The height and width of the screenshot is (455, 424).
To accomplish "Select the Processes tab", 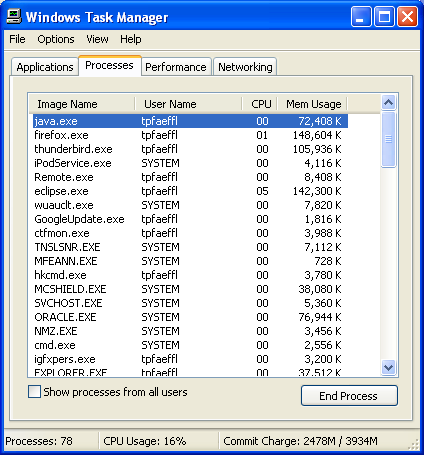I will (110, 65).
